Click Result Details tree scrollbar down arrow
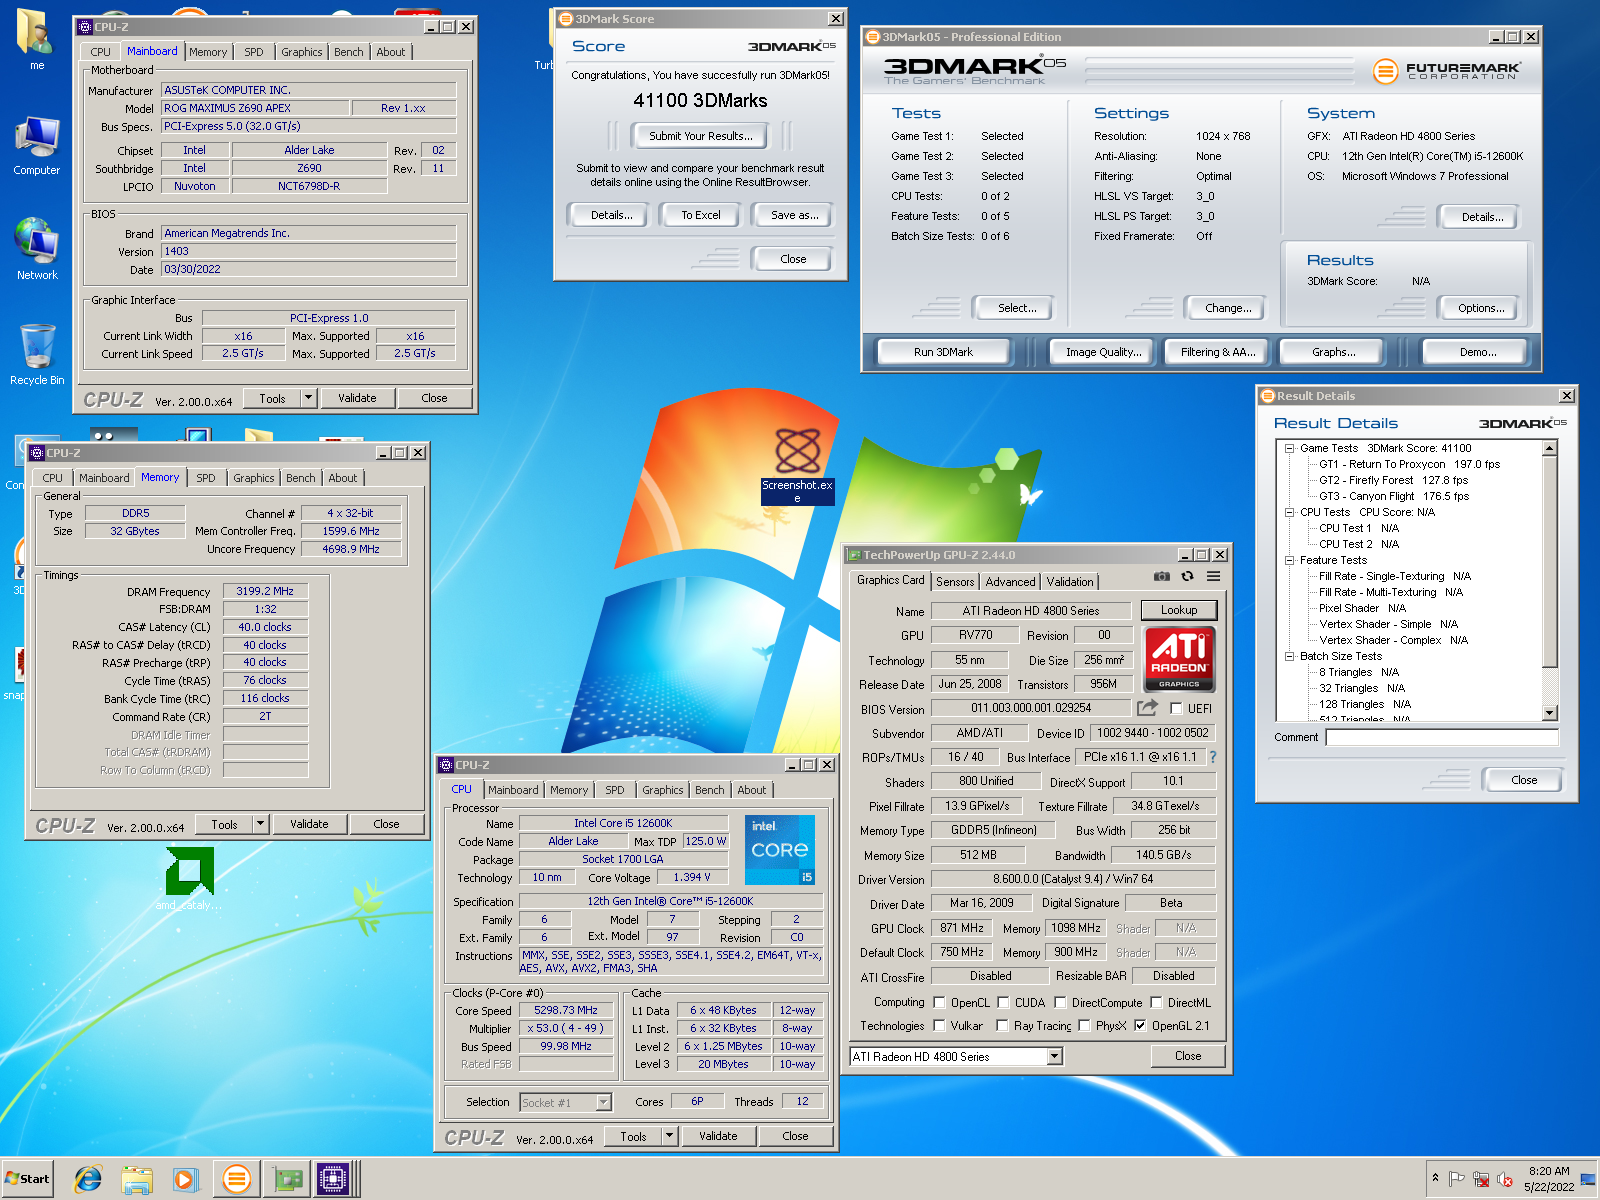 [x=1550, y=713]
